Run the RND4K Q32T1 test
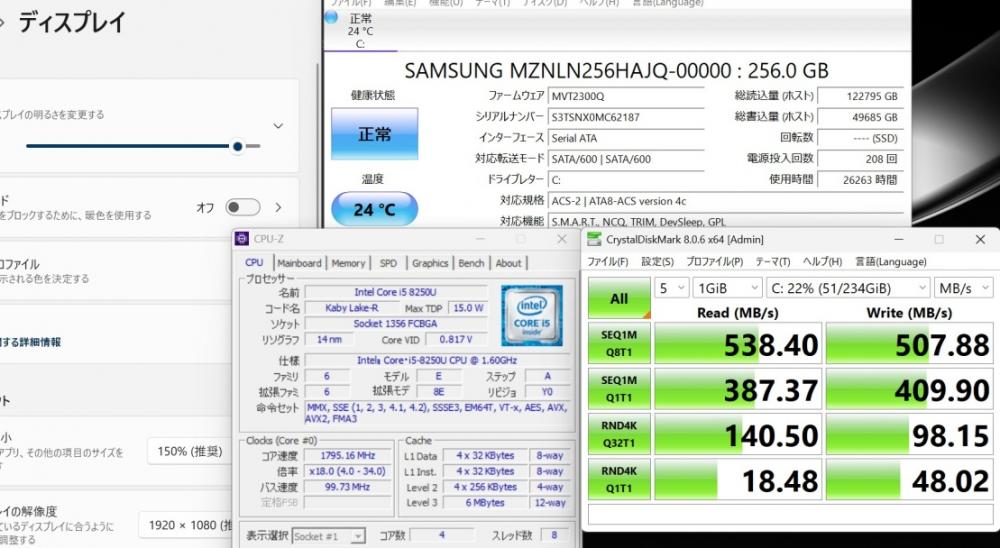This screenshot has width=1000, height=548. click(x=619, y=434)
